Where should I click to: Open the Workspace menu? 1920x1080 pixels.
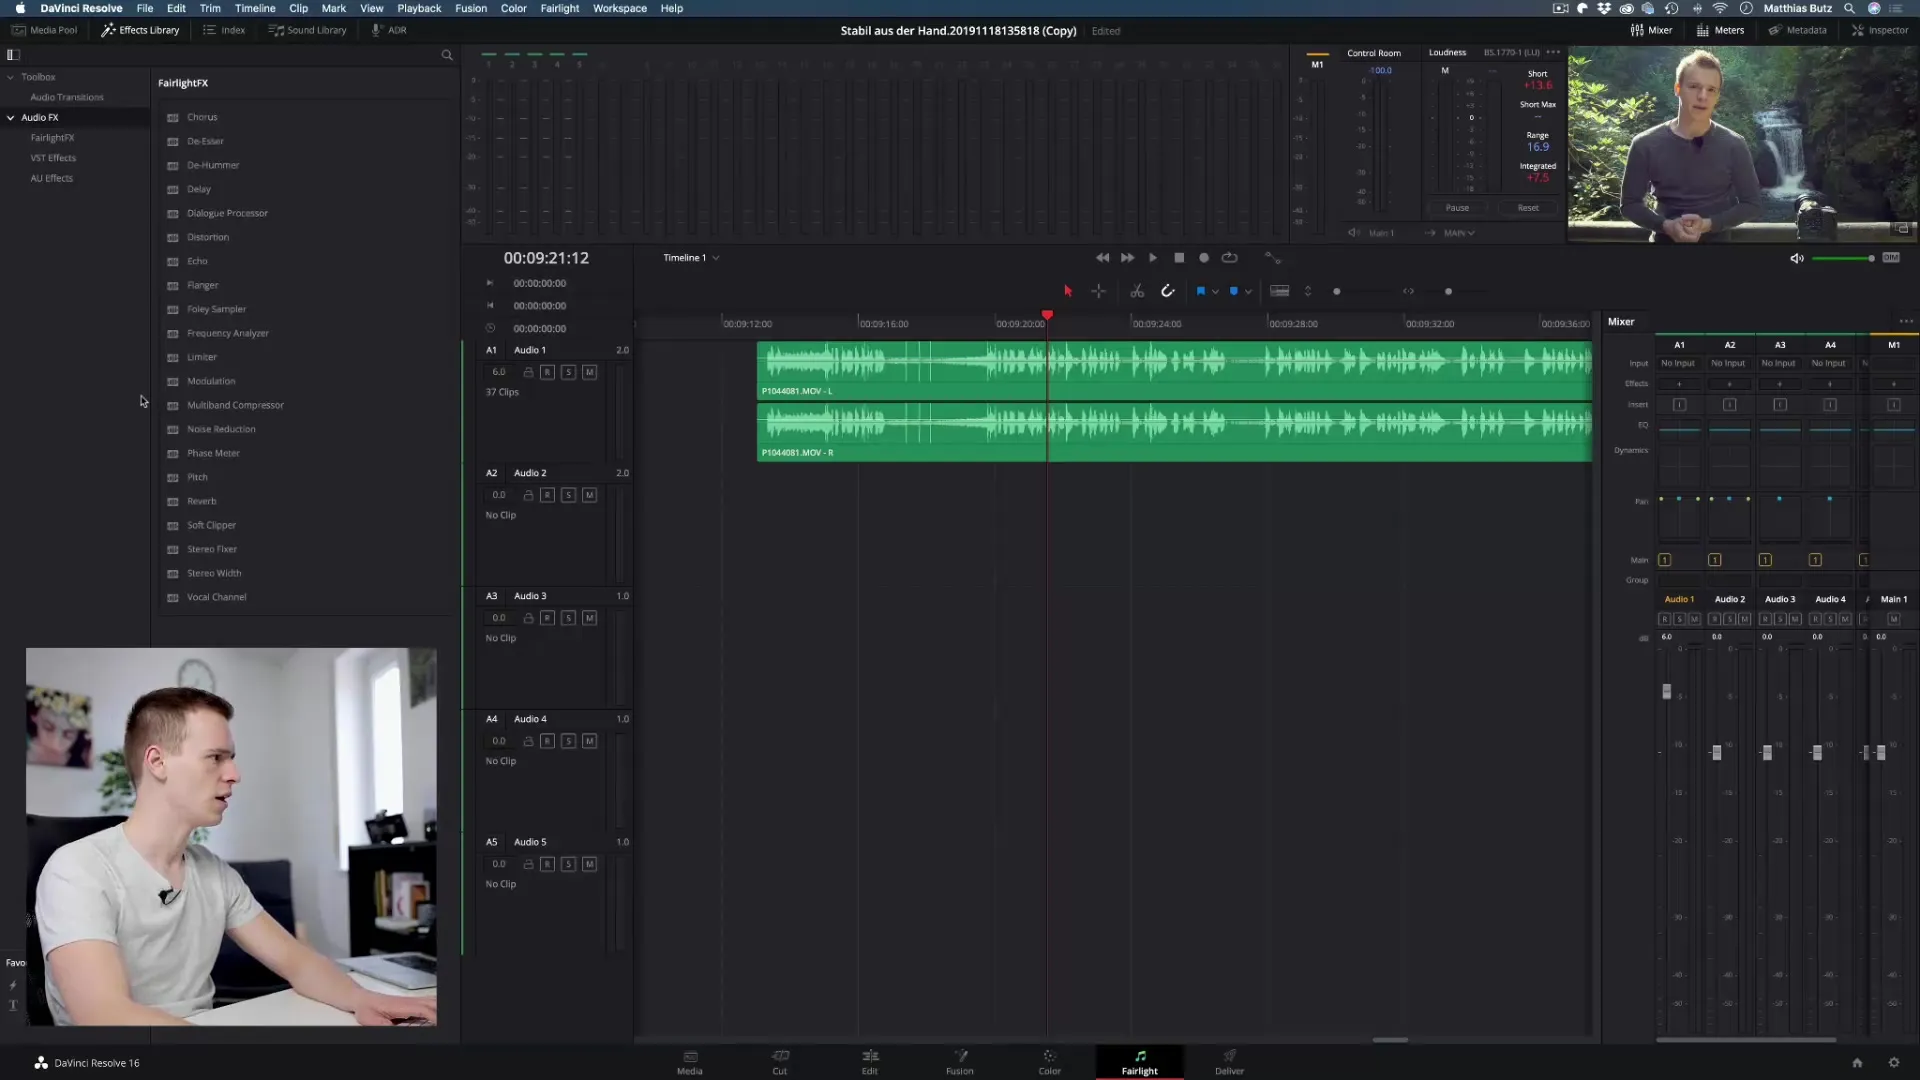click(x=620, y=8)
